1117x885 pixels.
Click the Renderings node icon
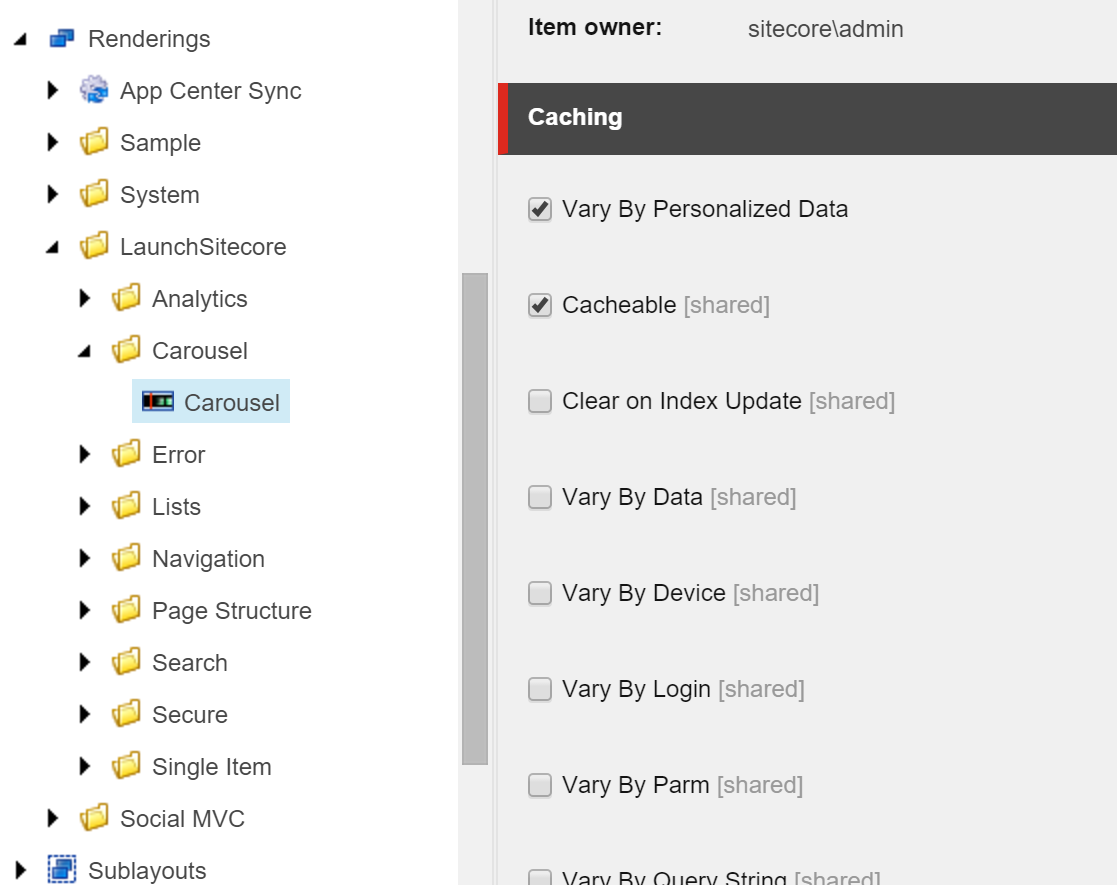pyautogui.click(x=62, y=38)
